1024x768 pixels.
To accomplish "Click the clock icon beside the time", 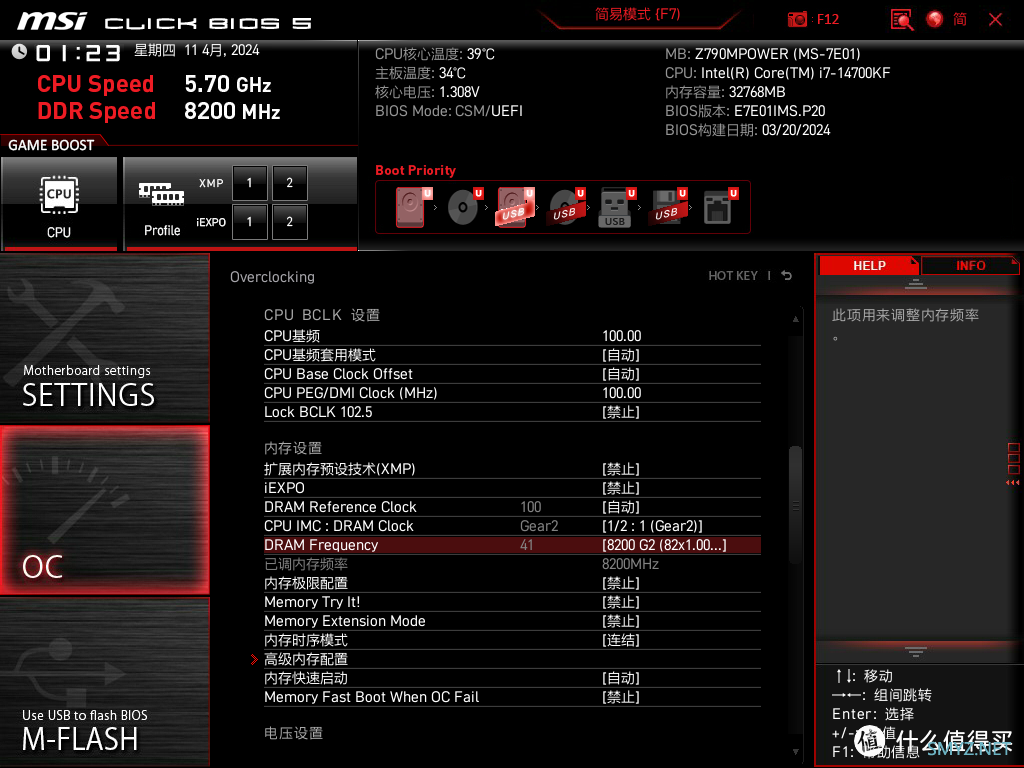I will (19, 52).
